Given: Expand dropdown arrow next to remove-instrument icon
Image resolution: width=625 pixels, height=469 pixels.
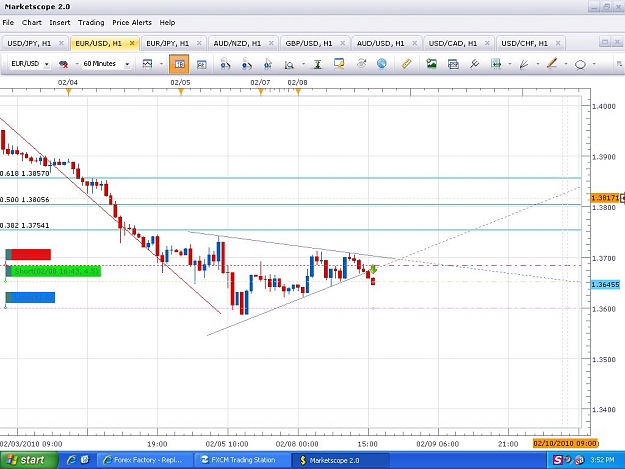Looking at the screenshot, I should point(77,64).
